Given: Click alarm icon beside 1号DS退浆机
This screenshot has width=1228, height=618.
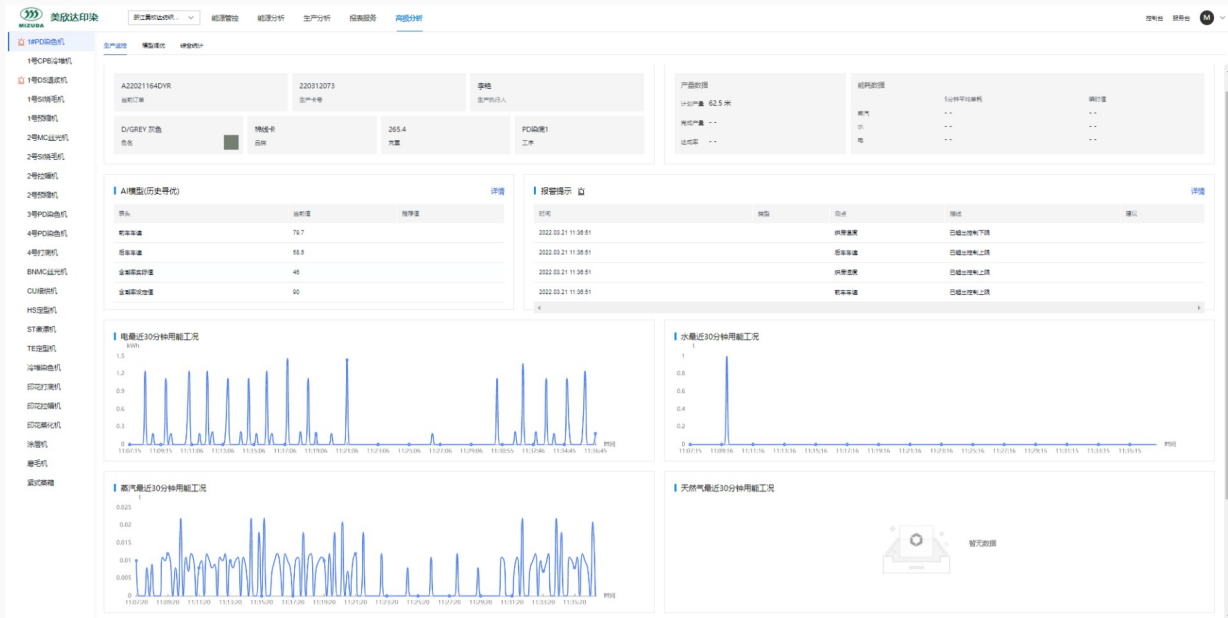Looking at the screenshot, I should click(x=21, y=81).
